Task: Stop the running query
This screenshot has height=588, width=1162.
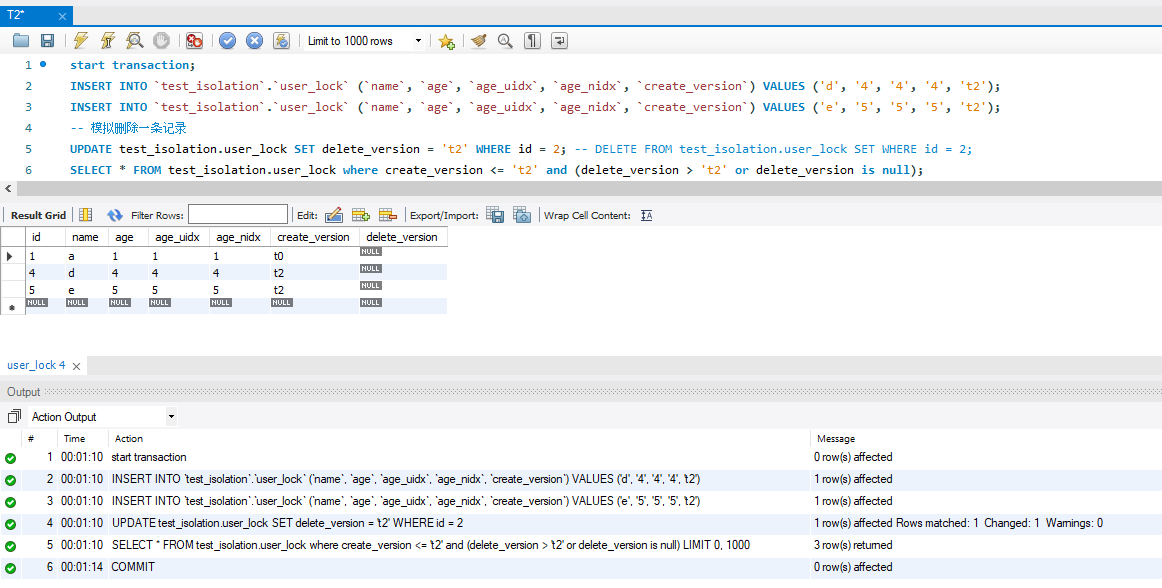Action: coord(161,41)
